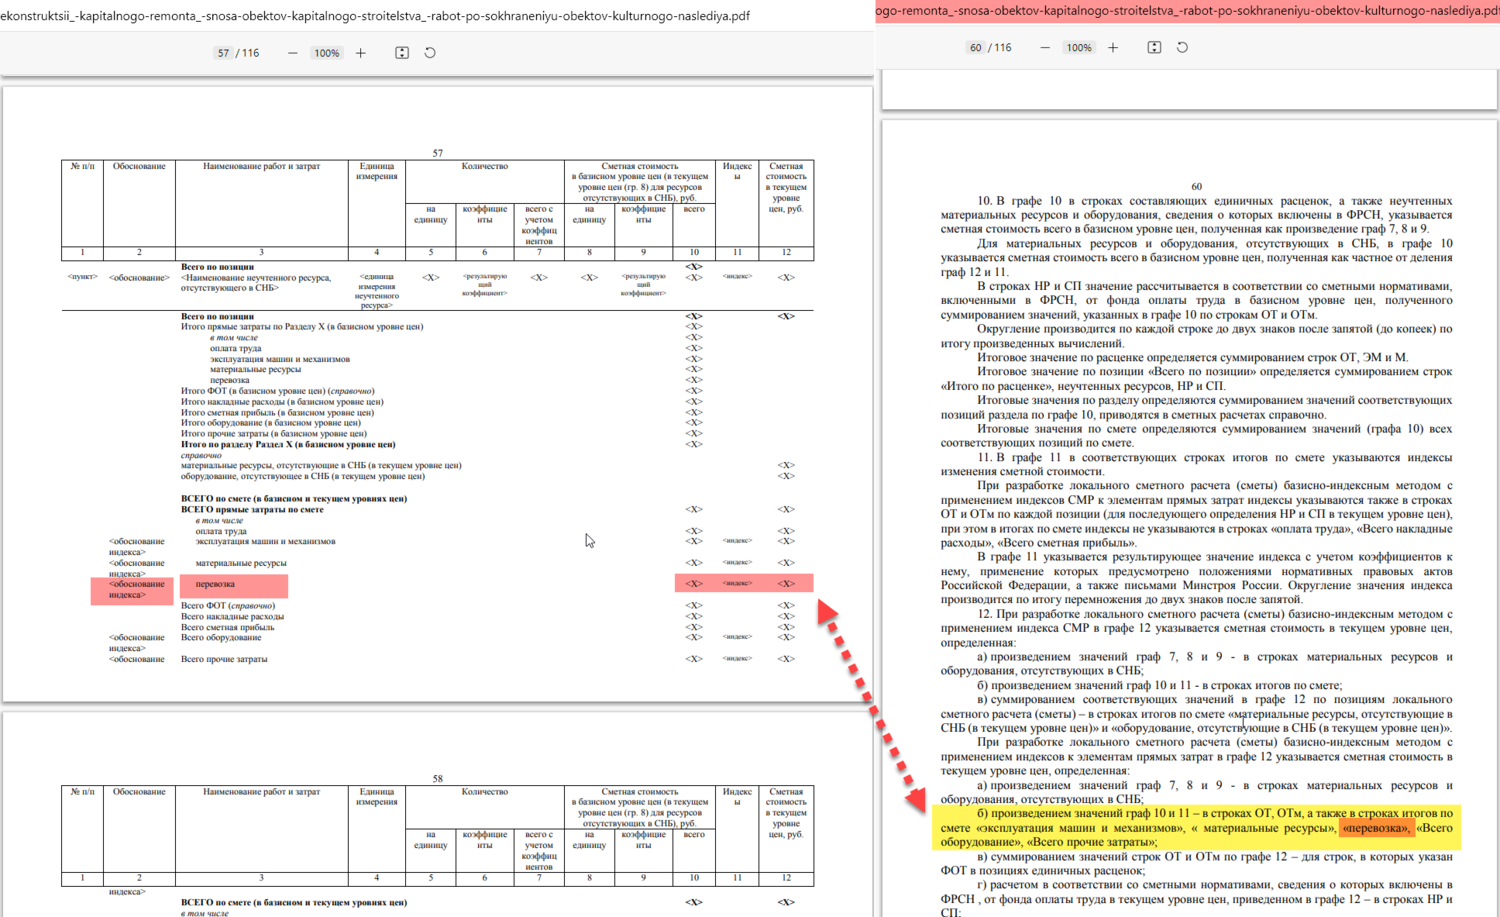Click the red-highlighted right viewer file title
Viewport: 1500px width, 917px height.
point(1187,11)
